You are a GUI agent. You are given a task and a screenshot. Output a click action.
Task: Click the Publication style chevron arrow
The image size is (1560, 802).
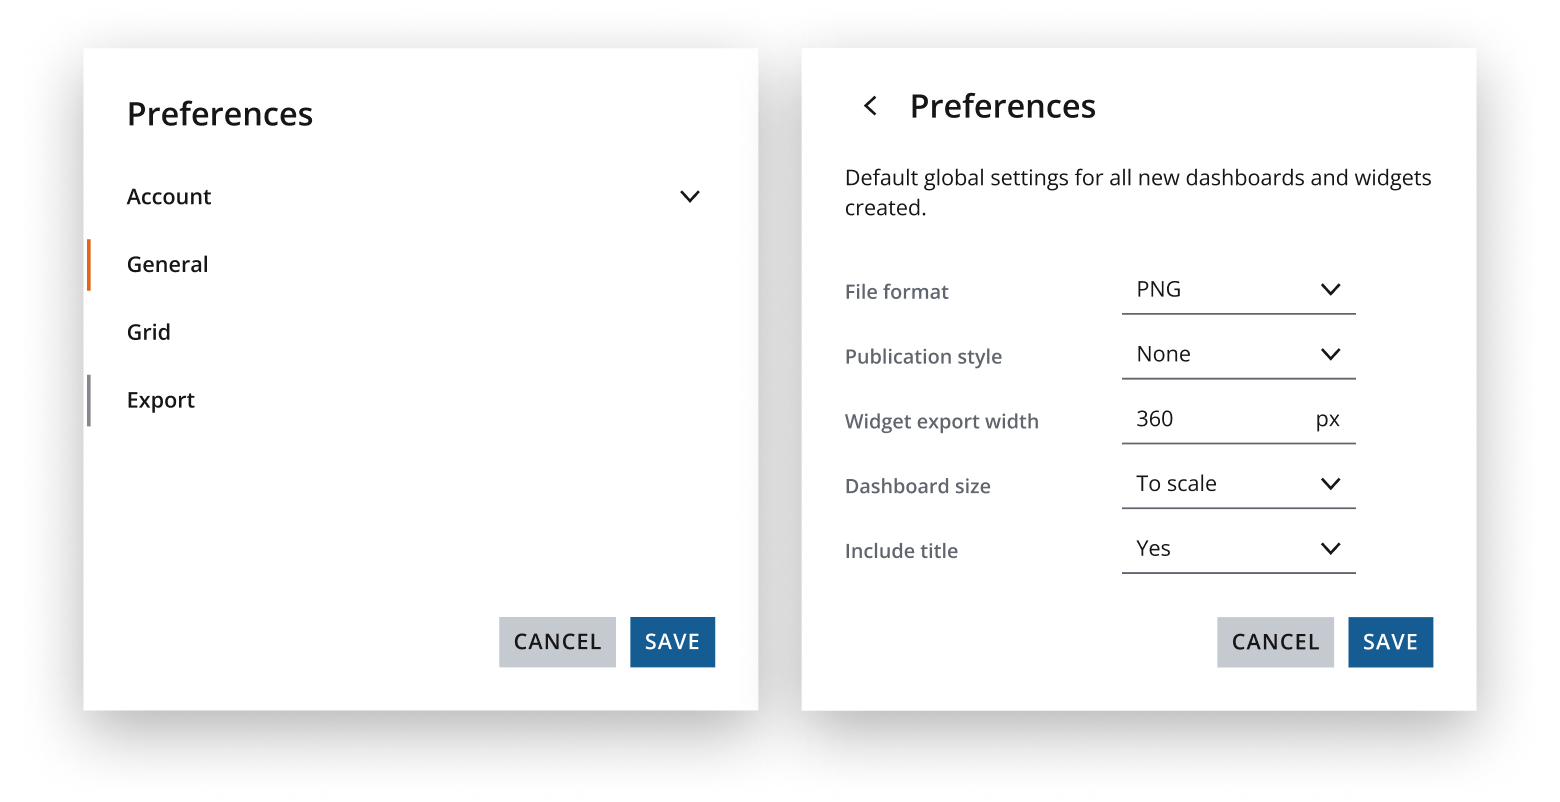(1330, 355)
